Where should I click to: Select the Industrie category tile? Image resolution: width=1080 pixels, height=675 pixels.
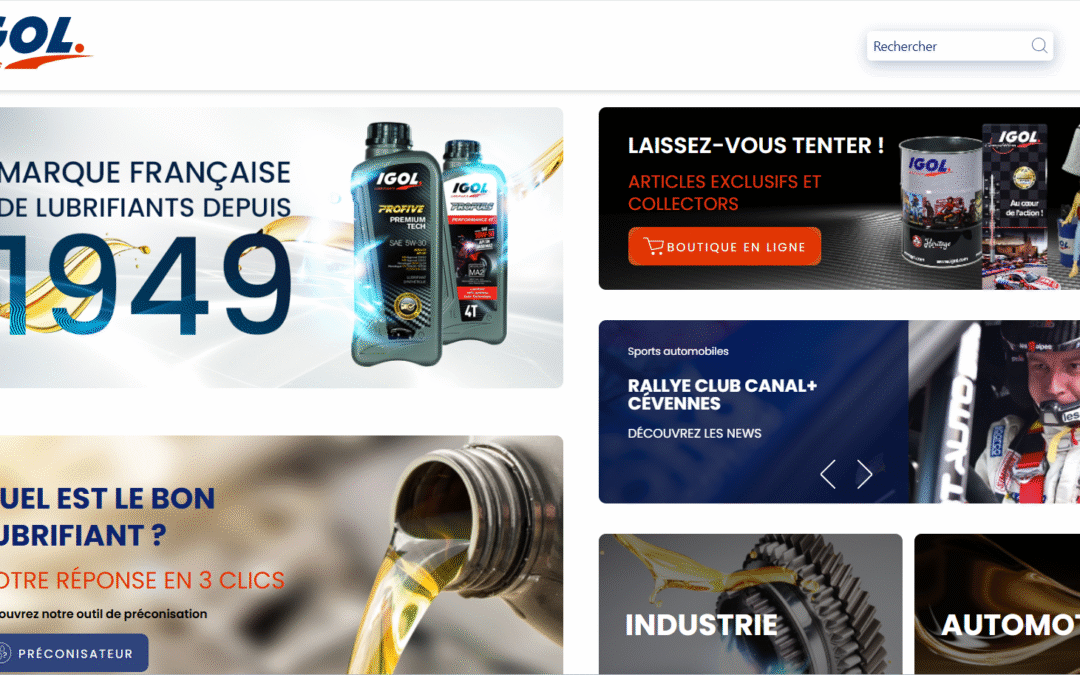click(750, 604)
